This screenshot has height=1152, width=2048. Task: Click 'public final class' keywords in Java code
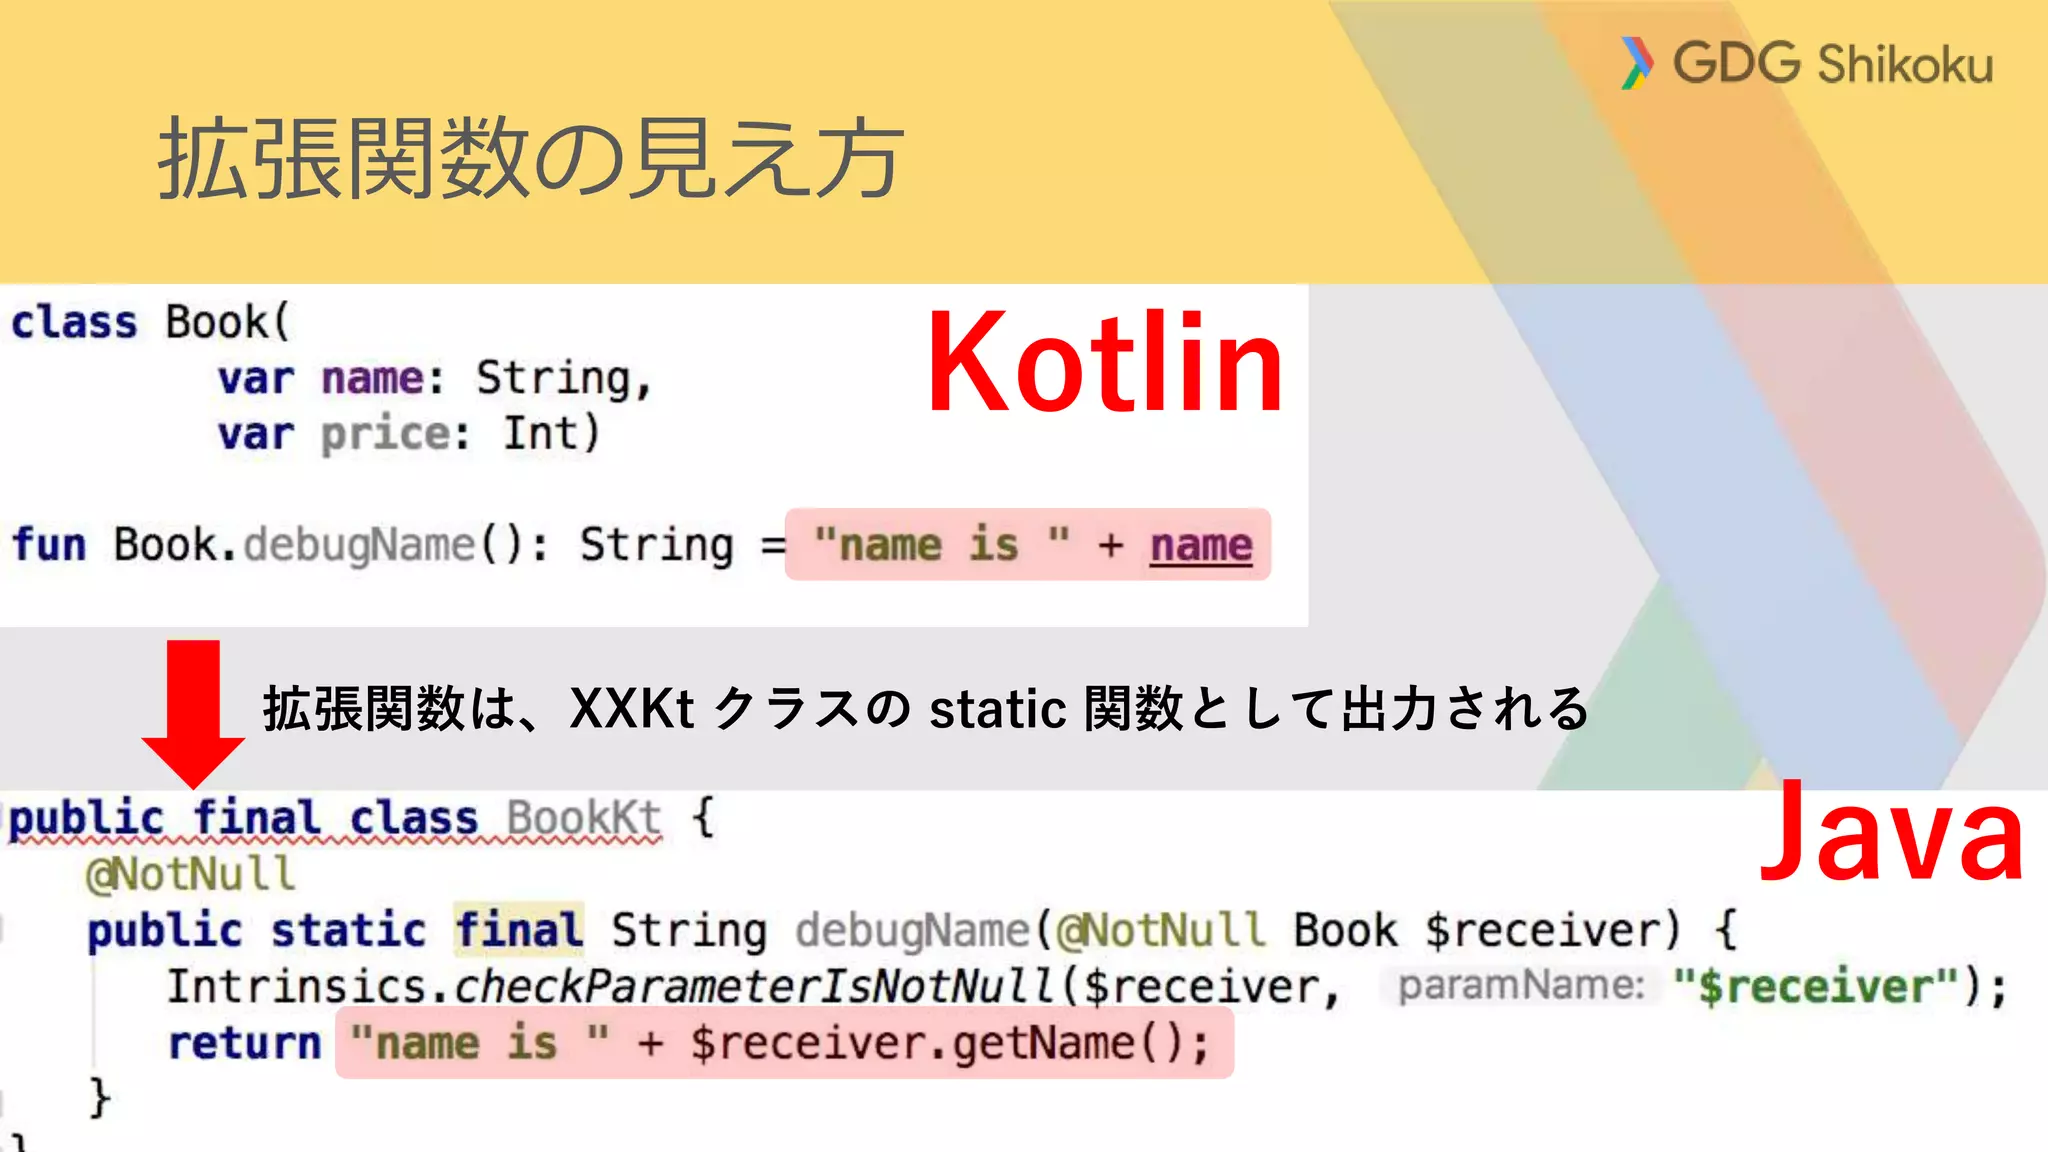pos(244,819)
